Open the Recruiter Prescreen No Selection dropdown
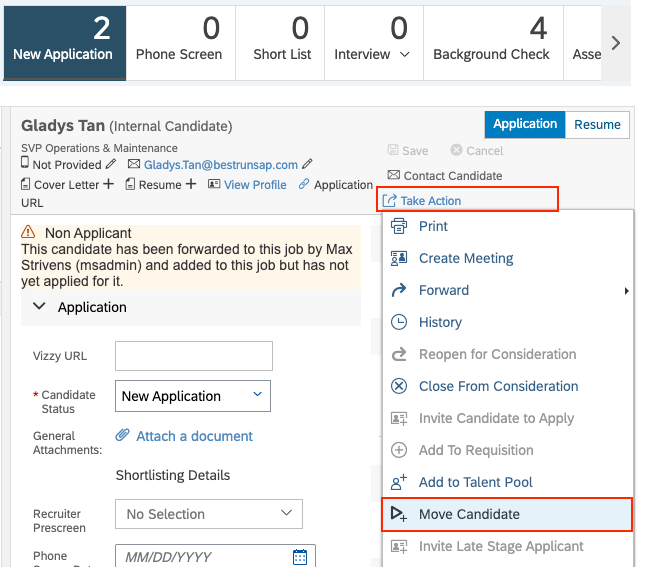Viewport: 652px width, 567px height. tap(209, 514)
